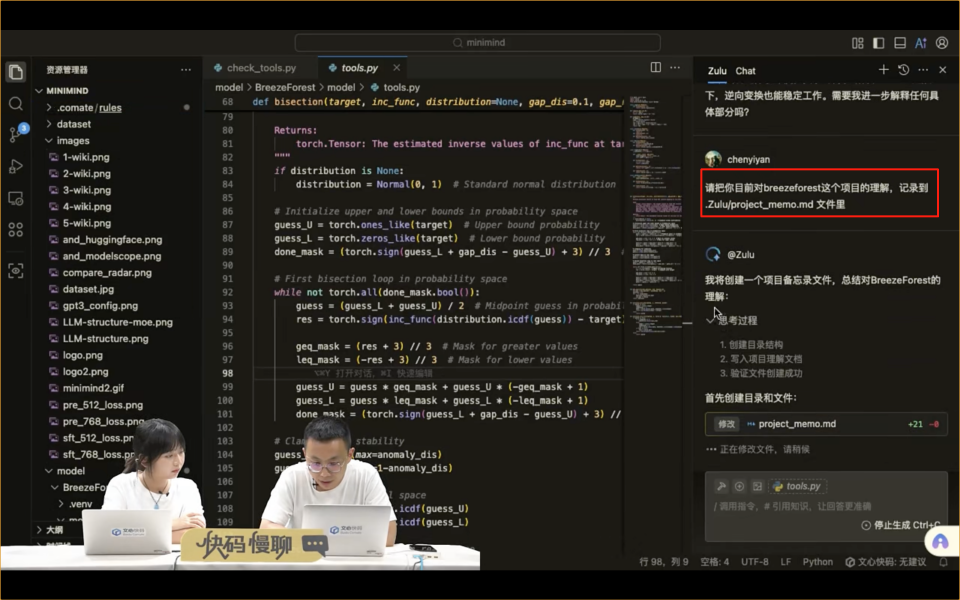The image size is (960, 600).
Task: Click line number 98 in gutter
Action: [228, 373]
